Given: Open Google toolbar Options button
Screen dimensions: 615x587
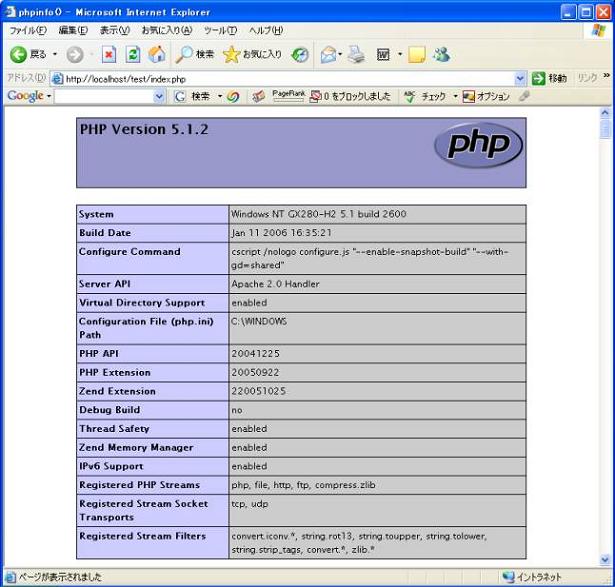Looking at the screenshot, I should click(486, 96).
